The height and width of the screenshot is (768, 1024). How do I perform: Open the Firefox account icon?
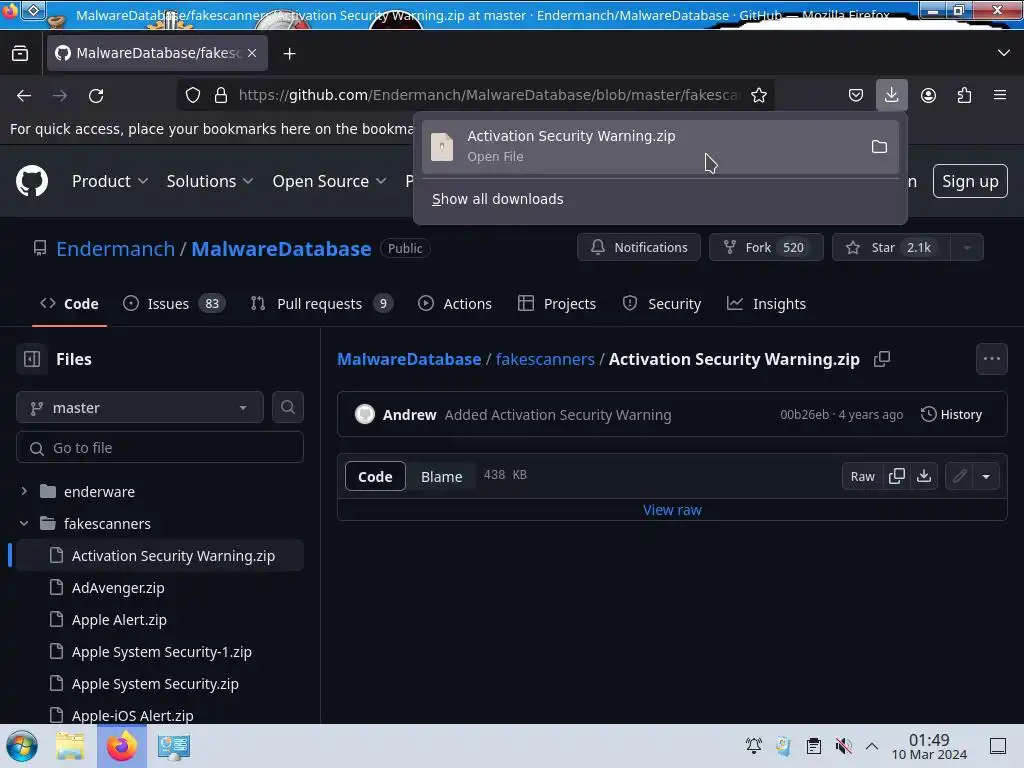tap(928, 95)
